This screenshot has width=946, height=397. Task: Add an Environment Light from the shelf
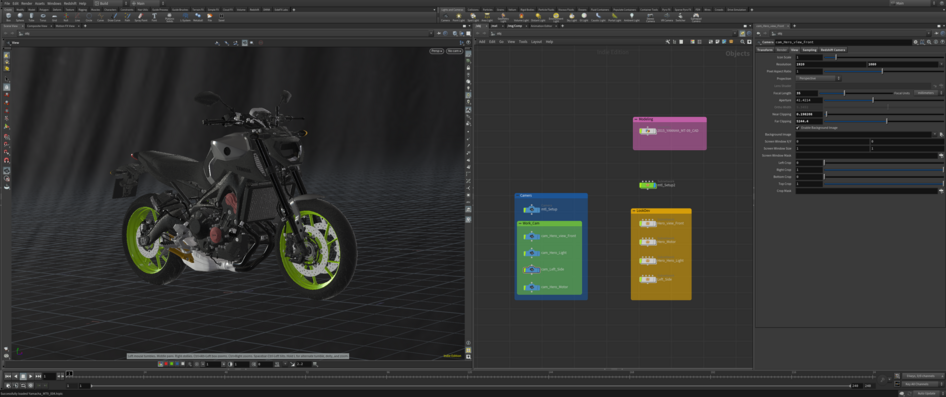click(556, 18)
